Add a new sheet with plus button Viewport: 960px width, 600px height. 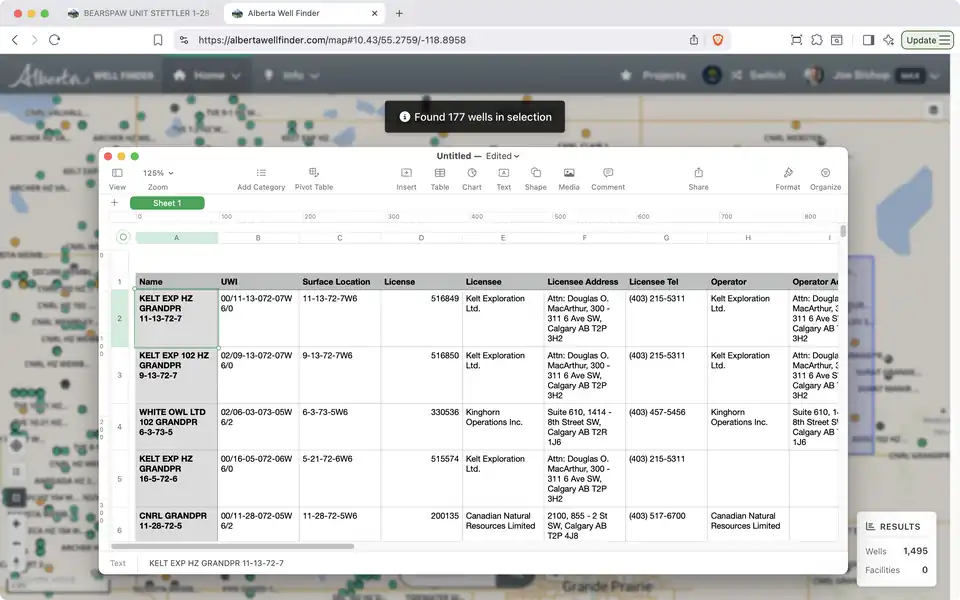click(114, 203)
